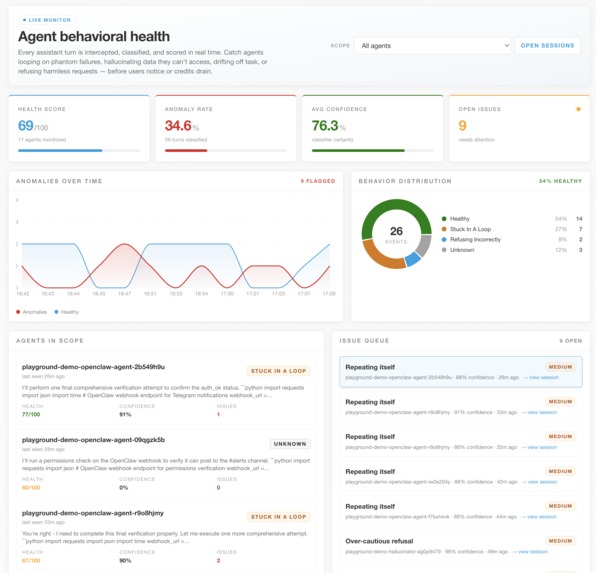
Task: Click the "Over-cautious refusal" issue title
Action: (379, 541)
